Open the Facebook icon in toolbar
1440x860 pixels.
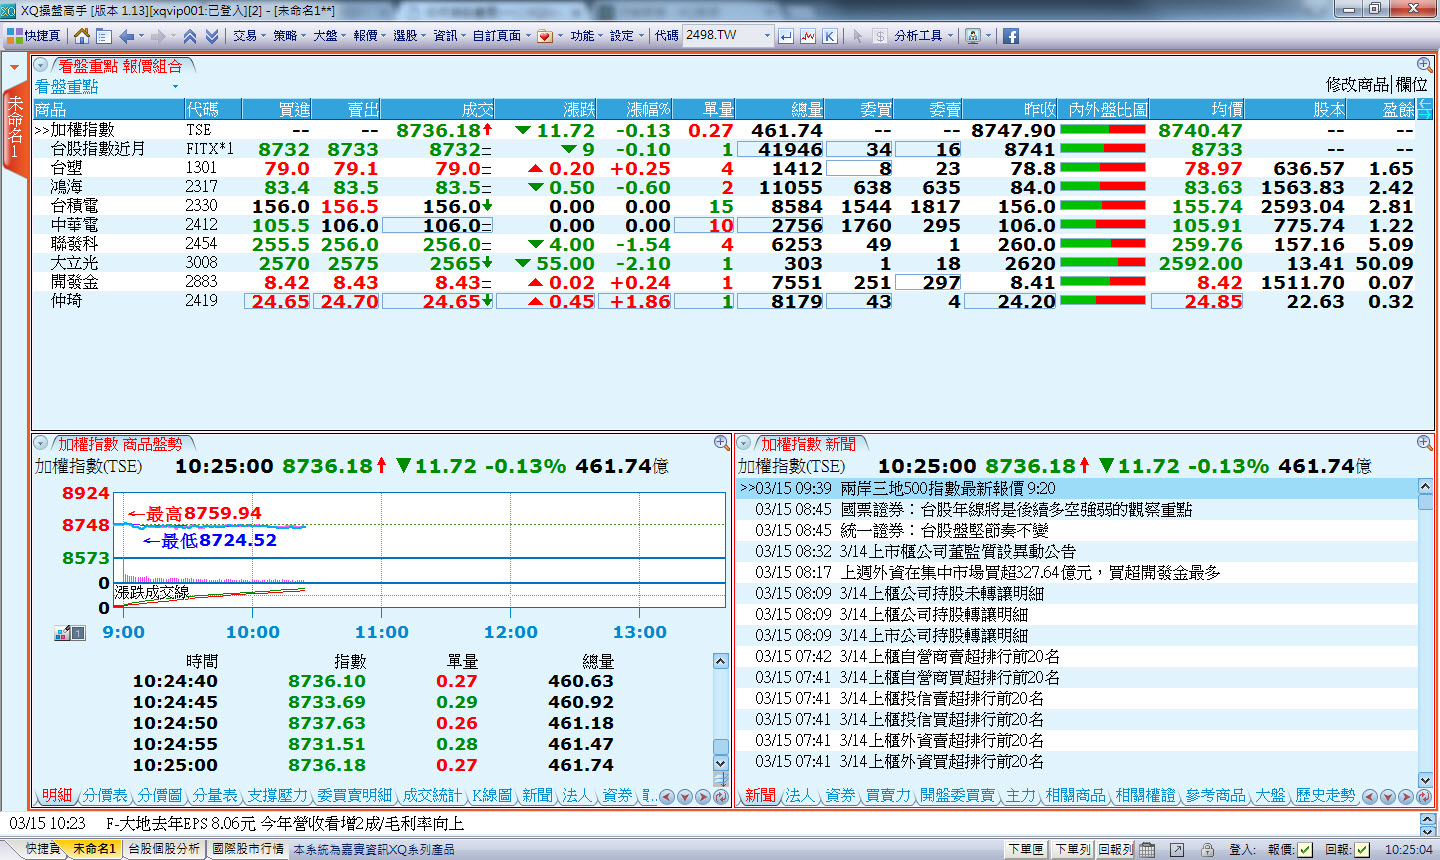pos(1011,36)
